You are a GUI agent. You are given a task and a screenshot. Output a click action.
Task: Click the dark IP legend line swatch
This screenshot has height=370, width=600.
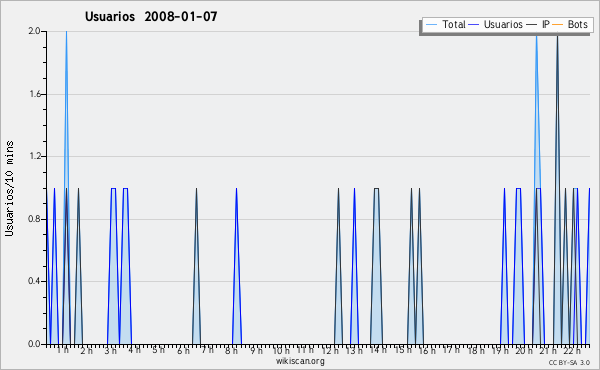click(x=532, y=25)
